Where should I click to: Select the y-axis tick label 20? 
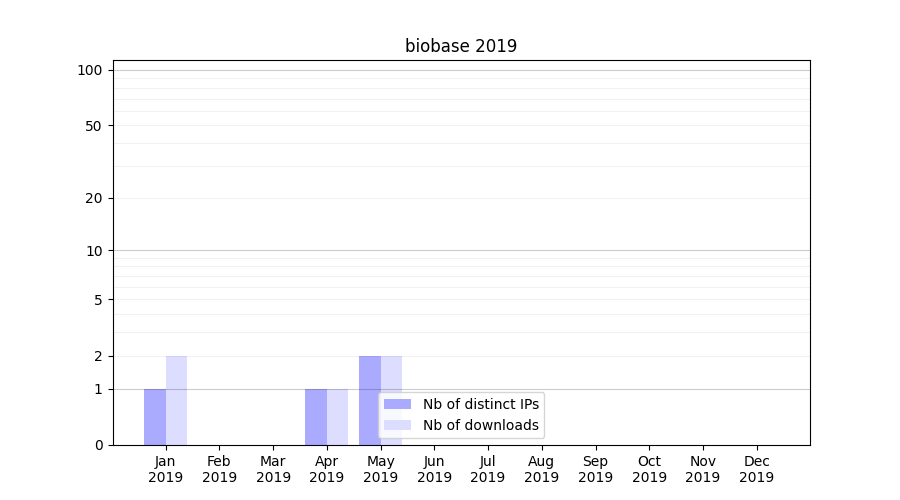click(93, 198)
